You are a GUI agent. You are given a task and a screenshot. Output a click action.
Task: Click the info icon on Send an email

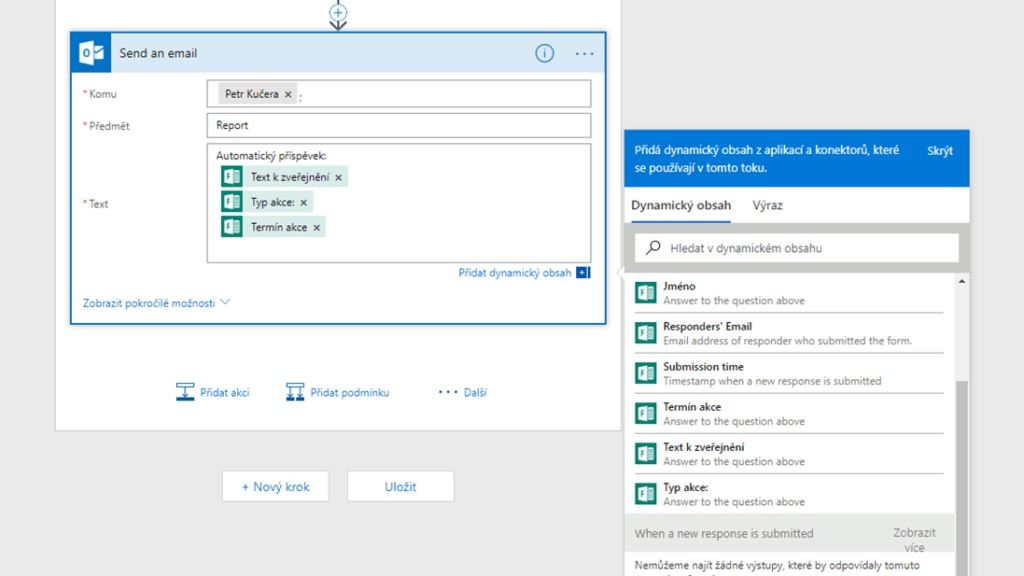pyautogui.click(x=544, y=54)
